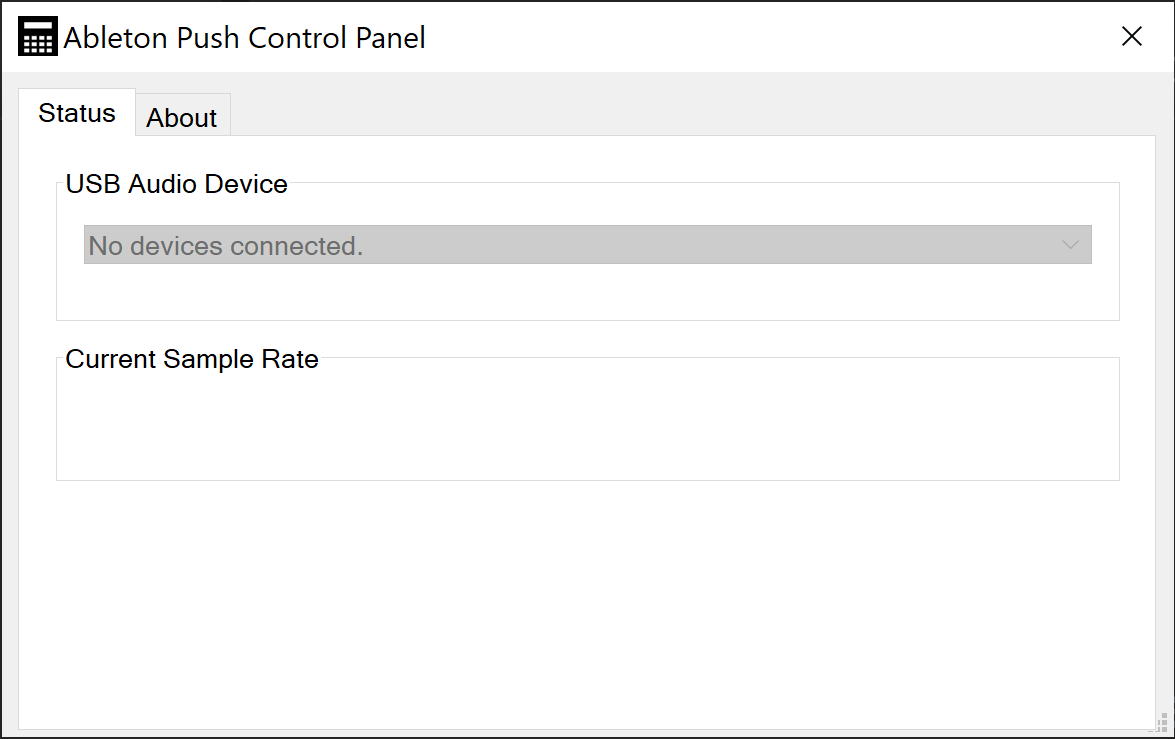Click the Current Sample Rate group label
The height and width of the screenshot is (739, 1175).
192,359
